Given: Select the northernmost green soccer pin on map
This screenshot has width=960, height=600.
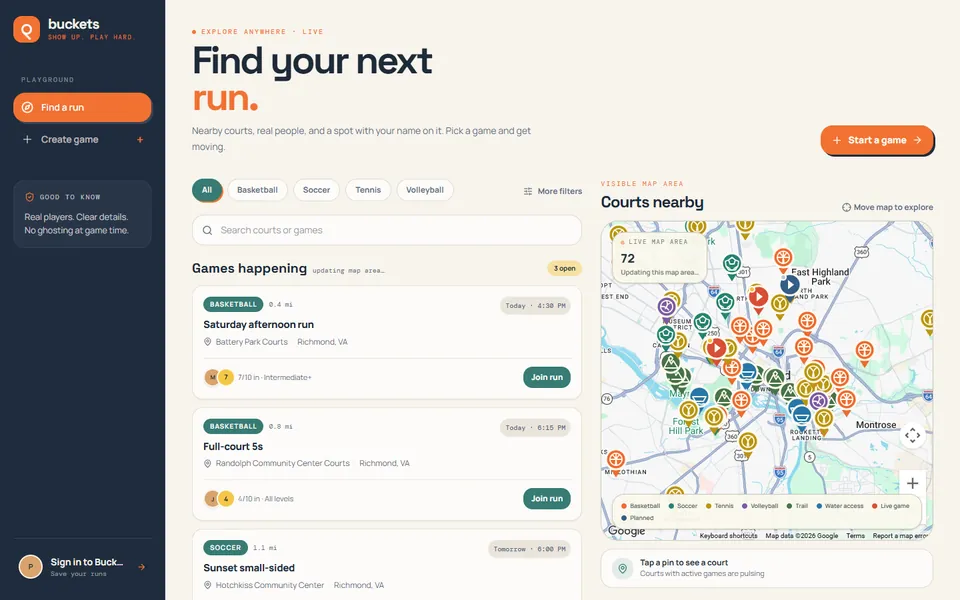Looking at the screenshot, I should 732,266.
